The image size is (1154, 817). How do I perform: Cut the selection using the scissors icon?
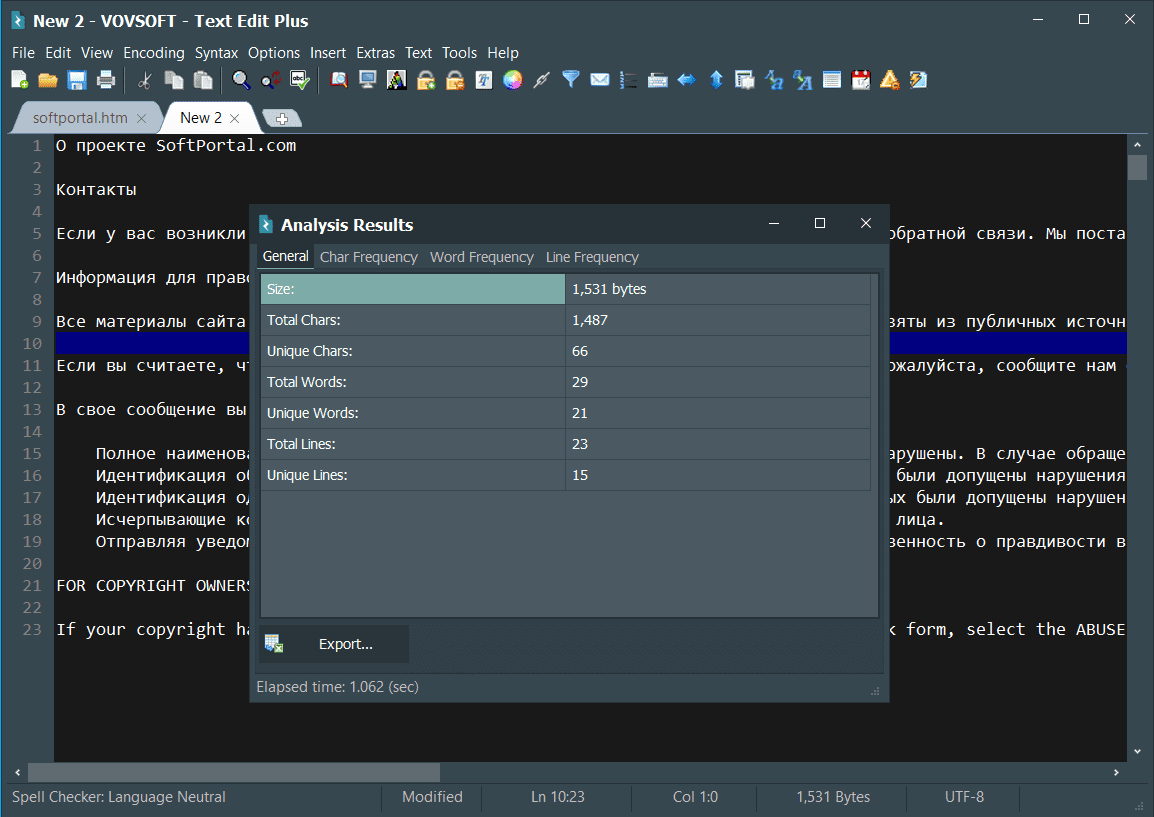145,80
